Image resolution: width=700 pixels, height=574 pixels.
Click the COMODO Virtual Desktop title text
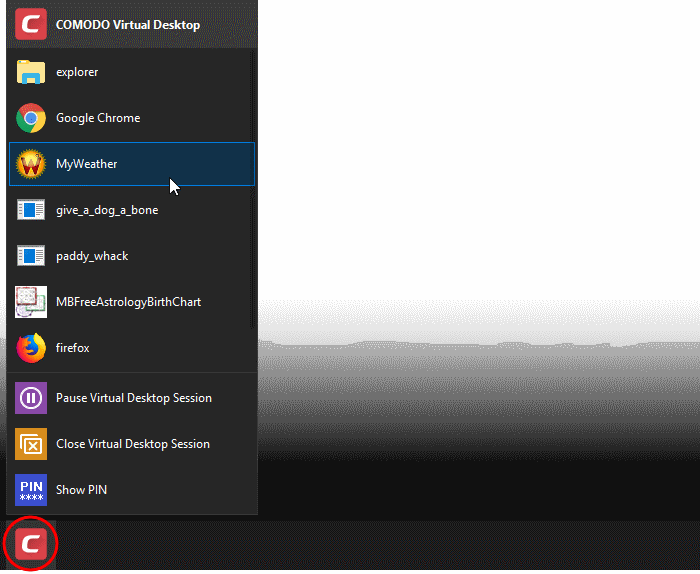128,25
